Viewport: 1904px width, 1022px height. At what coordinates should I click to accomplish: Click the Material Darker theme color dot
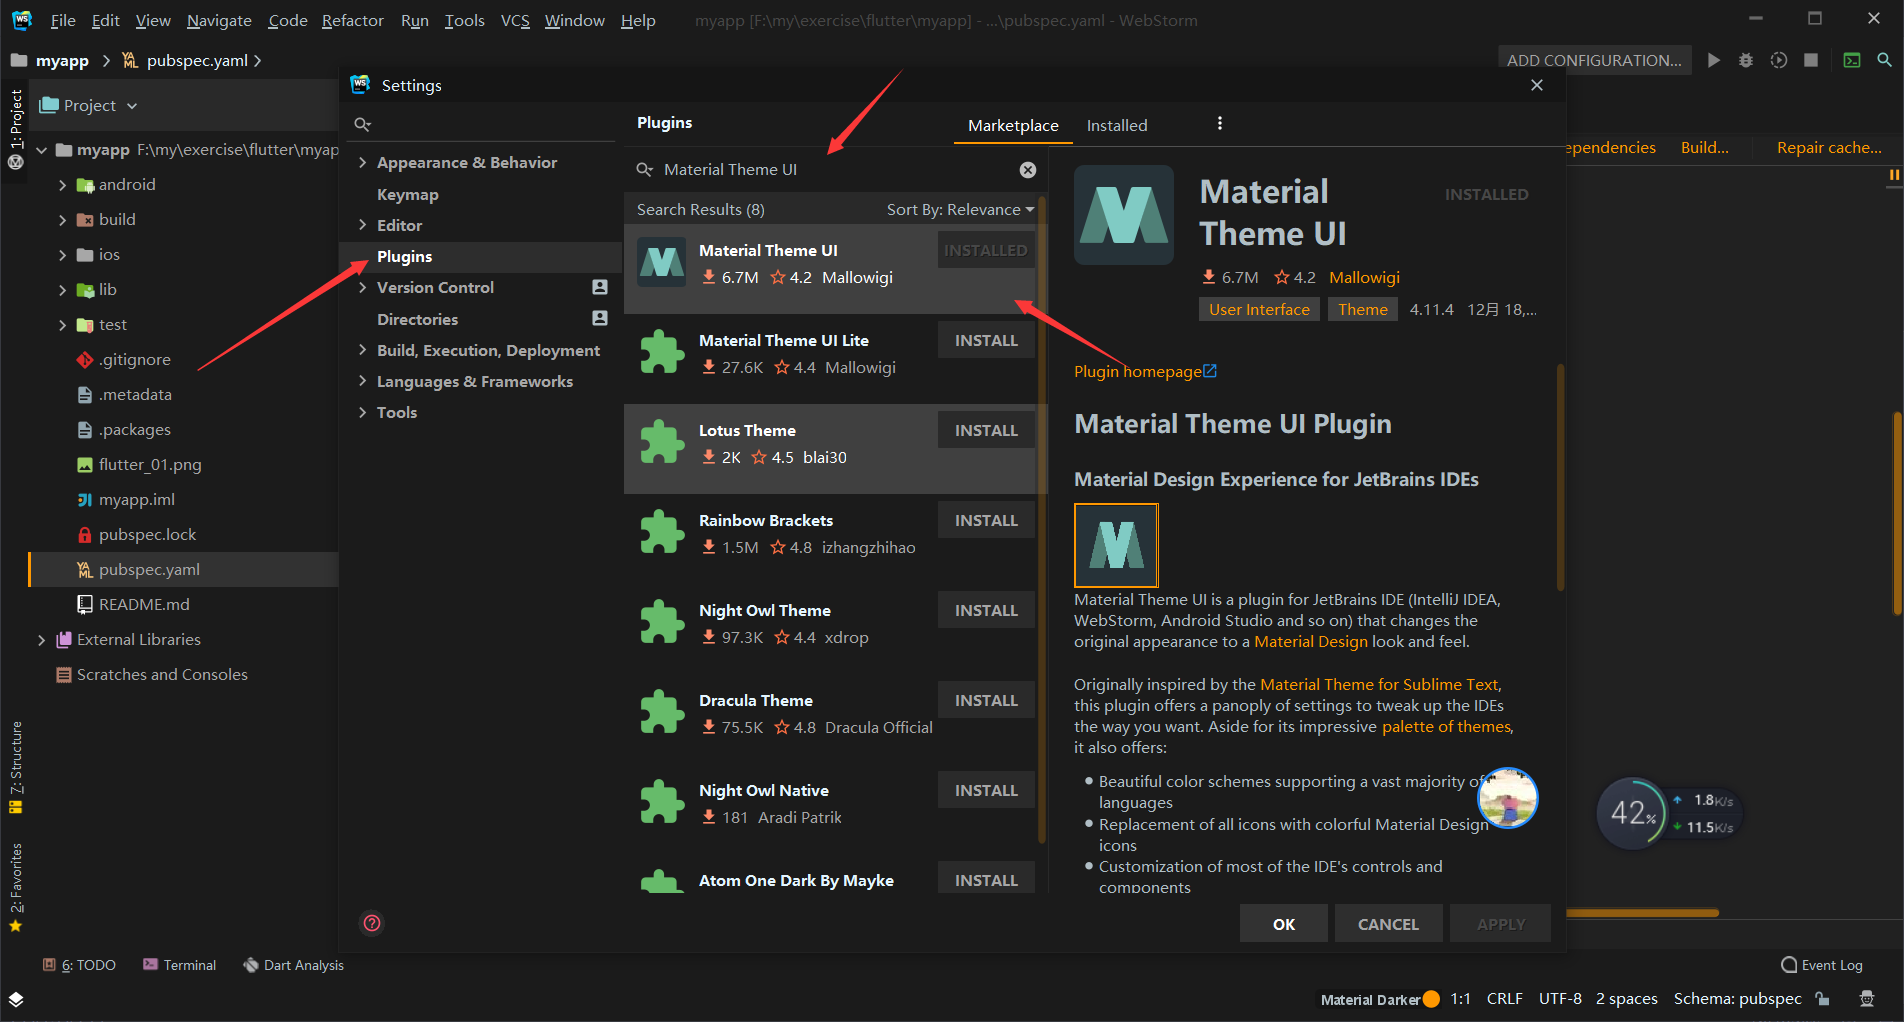point(1430,998)
